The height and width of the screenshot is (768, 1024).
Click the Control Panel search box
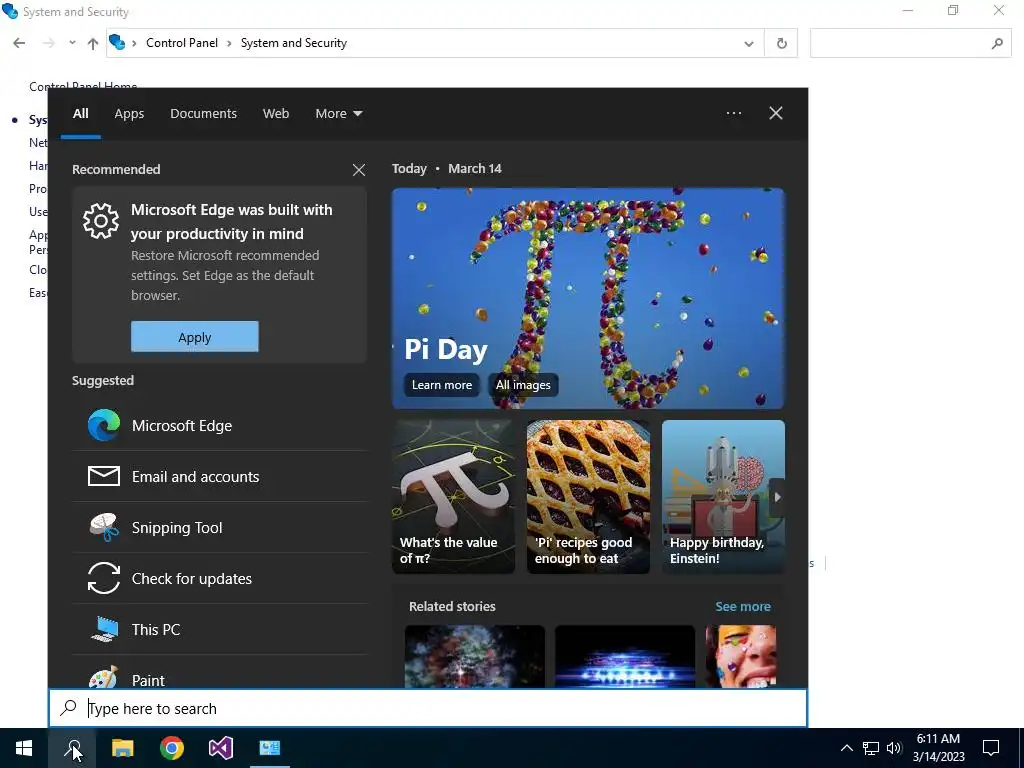pyautogui.click(x=910, y=43)
